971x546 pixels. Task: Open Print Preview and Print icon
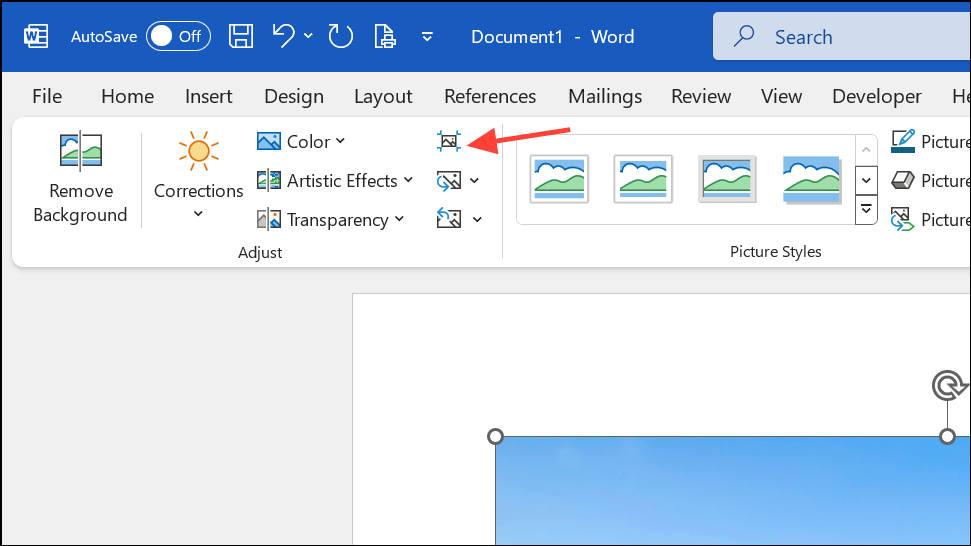pyautogui.click(x=385, y=37)
